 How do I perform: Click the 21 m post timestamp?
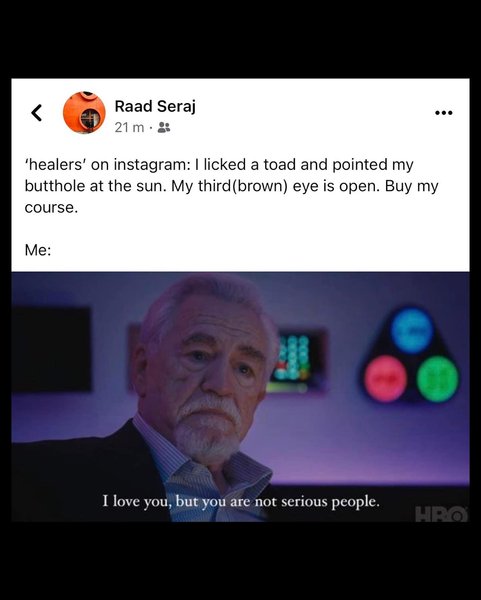(x=129, y=127)
